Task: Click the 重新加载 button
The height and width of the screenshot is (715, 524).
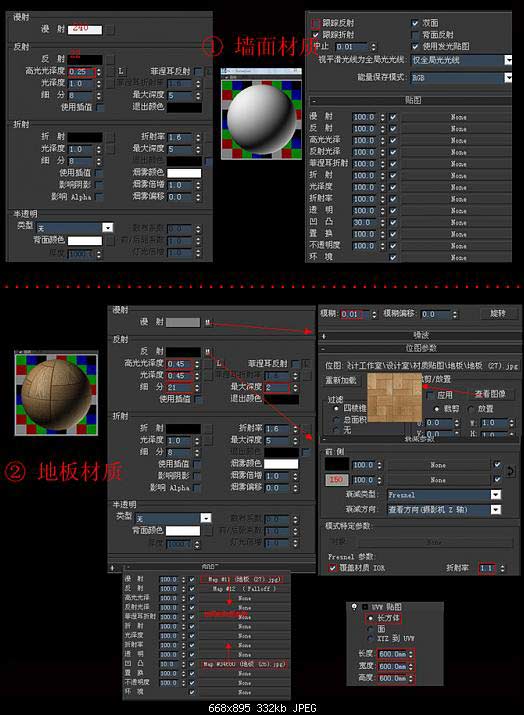Action: [341, 380]
